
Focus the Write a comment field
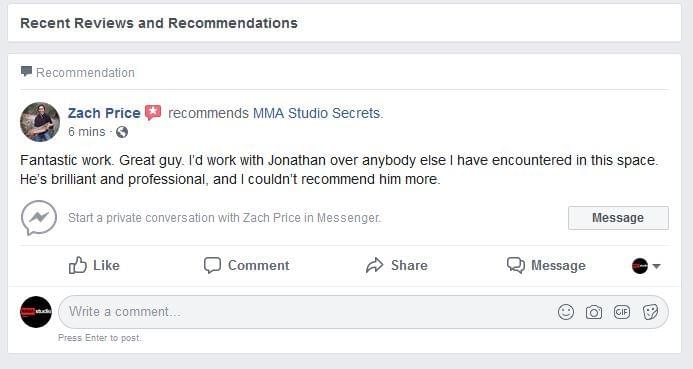363,312
